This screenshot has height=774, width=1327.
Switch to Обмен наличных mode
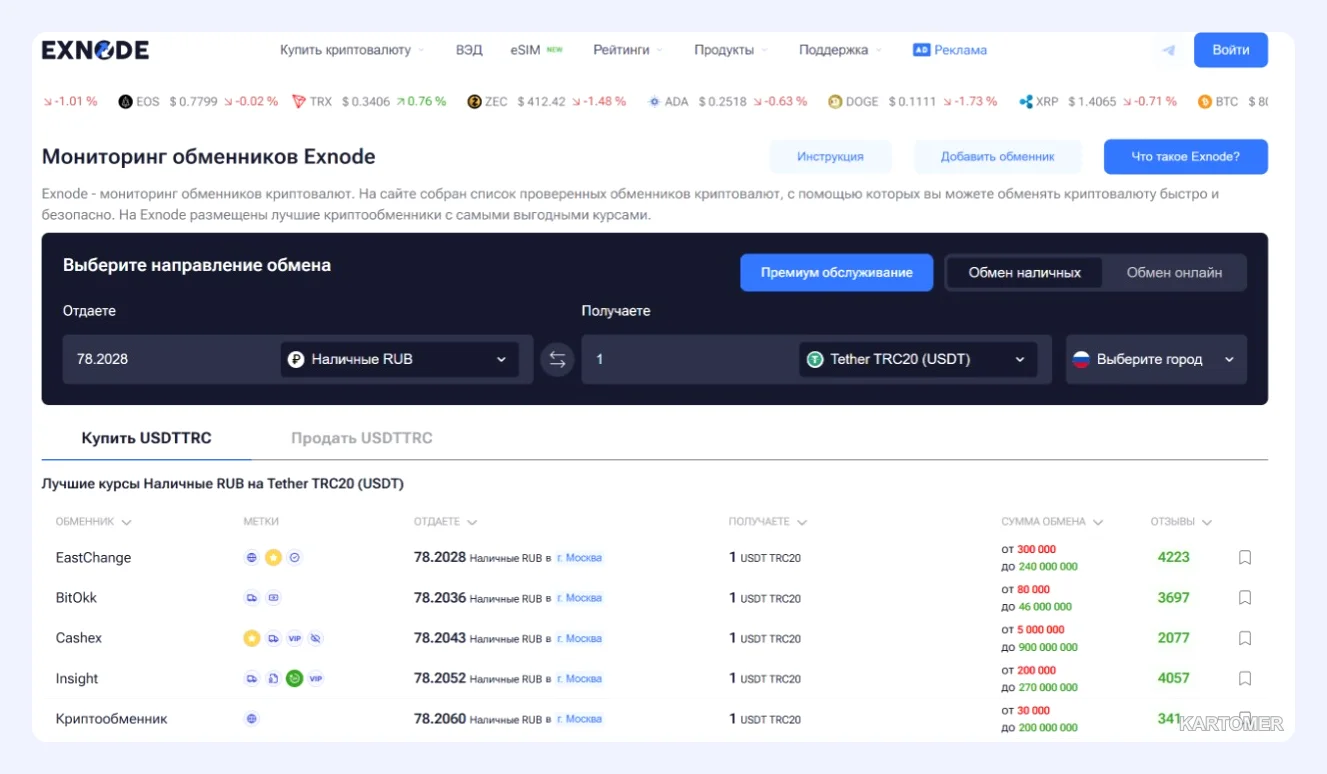coord(1025,272)
